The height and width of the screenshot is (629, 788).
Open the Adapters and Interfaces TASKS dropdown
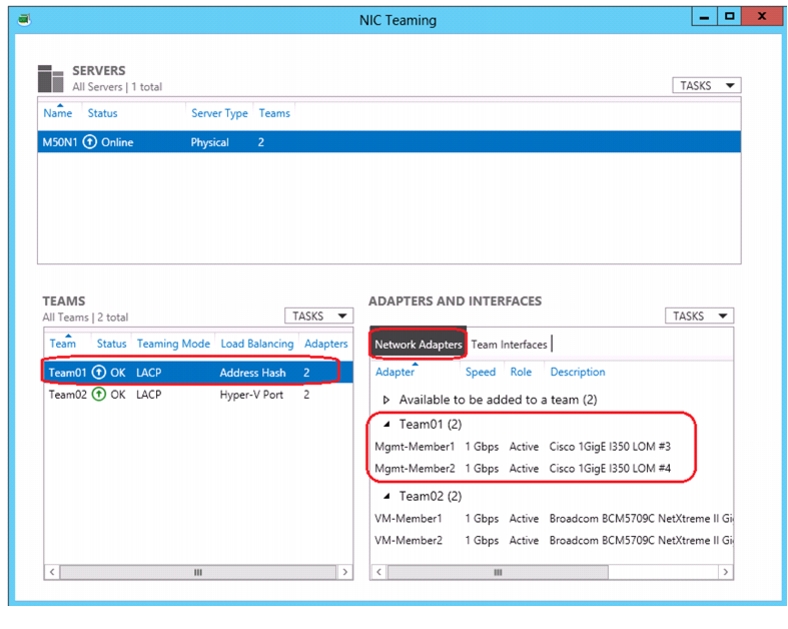(x=700, y=316)
